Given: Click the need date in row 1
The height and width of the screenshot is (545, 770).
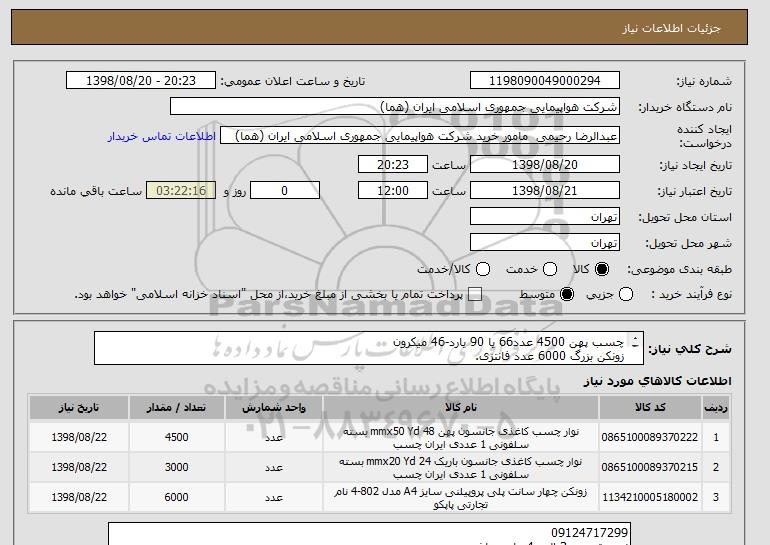Looking at the screenshot, I should pos(79,437).
